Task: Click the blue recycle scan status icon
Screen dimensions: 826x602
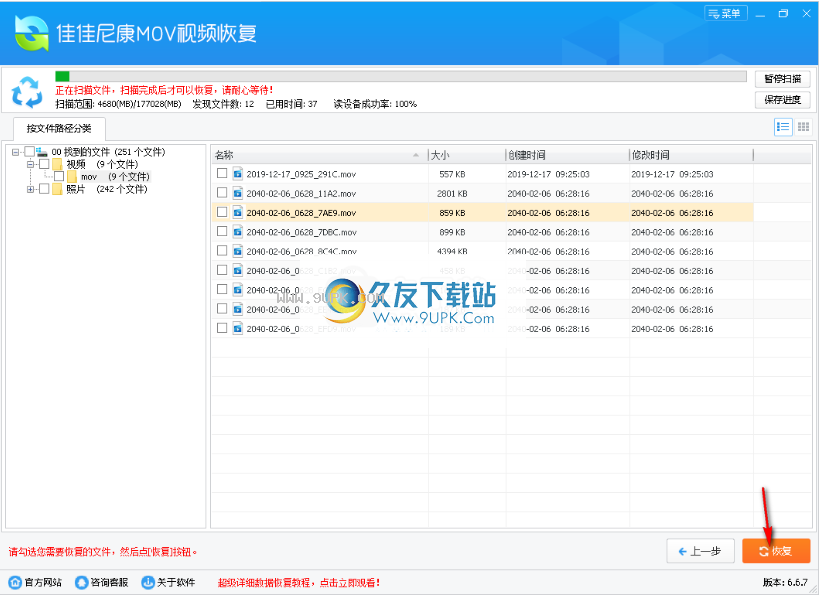Action: 27,92
